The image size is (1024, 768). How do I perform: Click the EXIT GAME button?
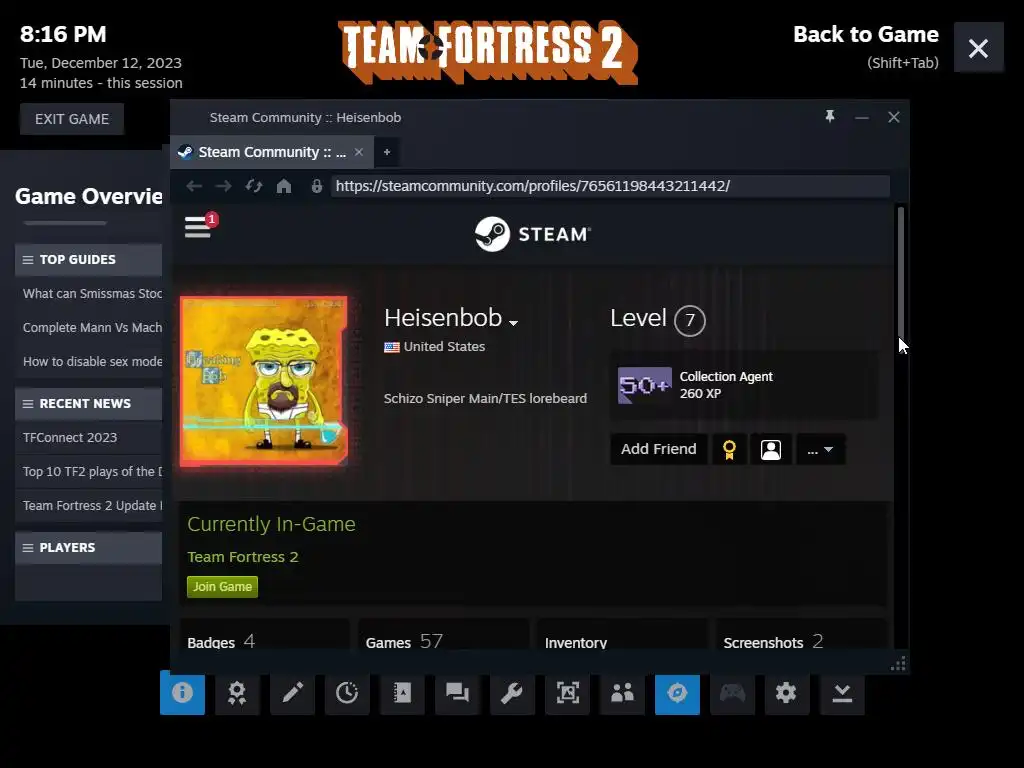click(x=72, y=120)
